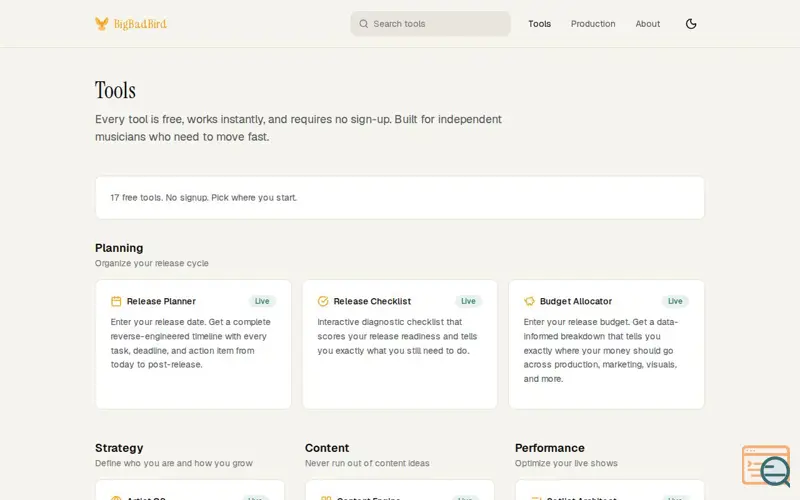Click 'Define who you are and how you grow'
The height and width of the screenshot is (500, 800).
pos(173,463)
